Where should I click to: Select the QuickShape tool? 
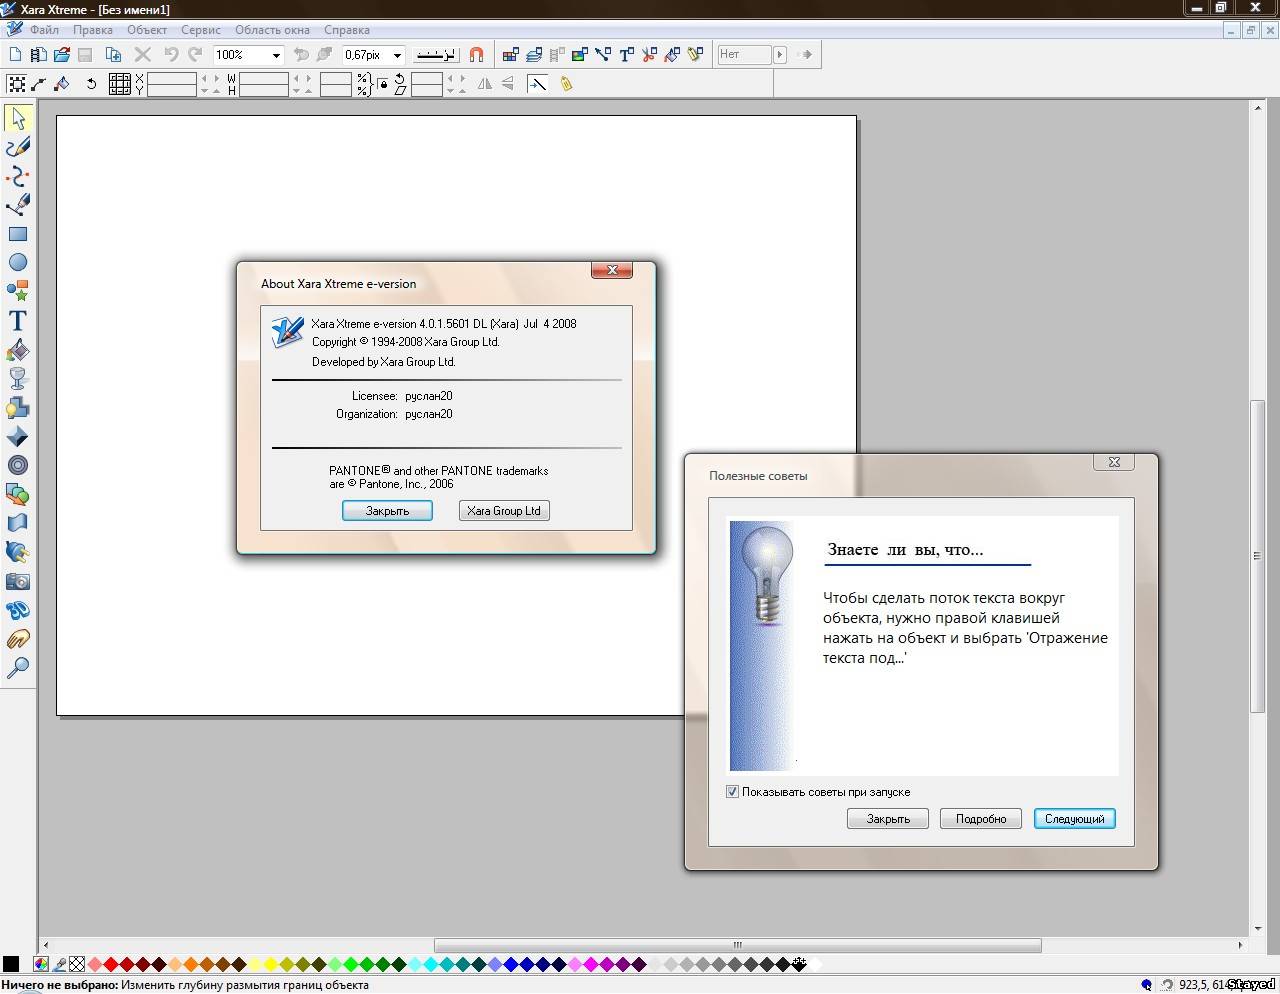(18, 291)
